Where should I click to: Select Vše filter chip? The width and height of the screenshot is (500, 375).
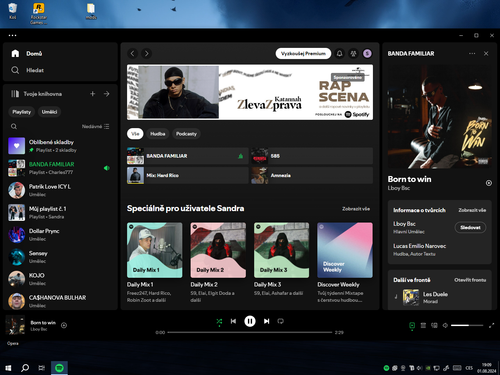coord(135,134)
